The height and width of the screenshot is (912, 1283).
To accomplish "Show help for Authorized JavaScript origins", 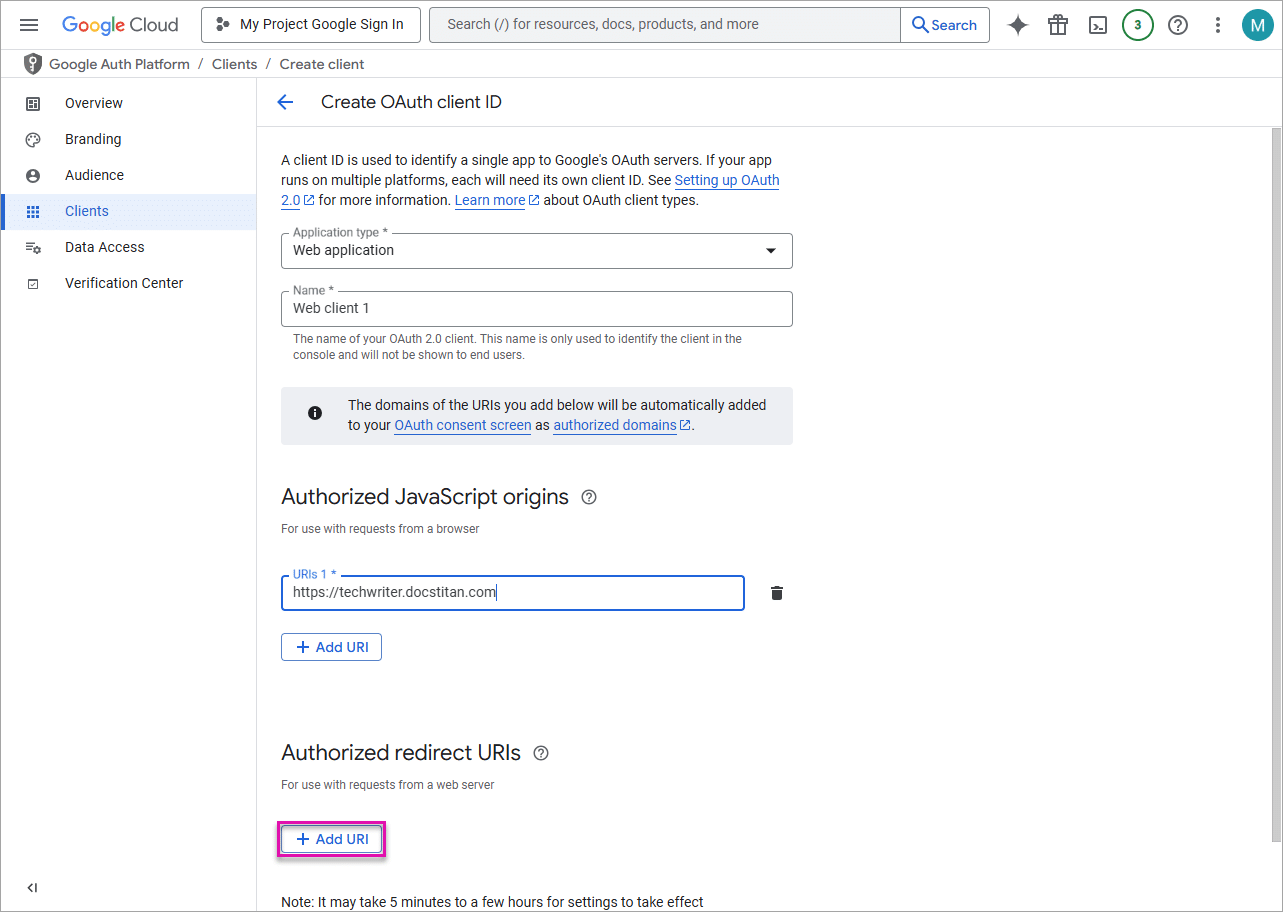I will 589,497.
